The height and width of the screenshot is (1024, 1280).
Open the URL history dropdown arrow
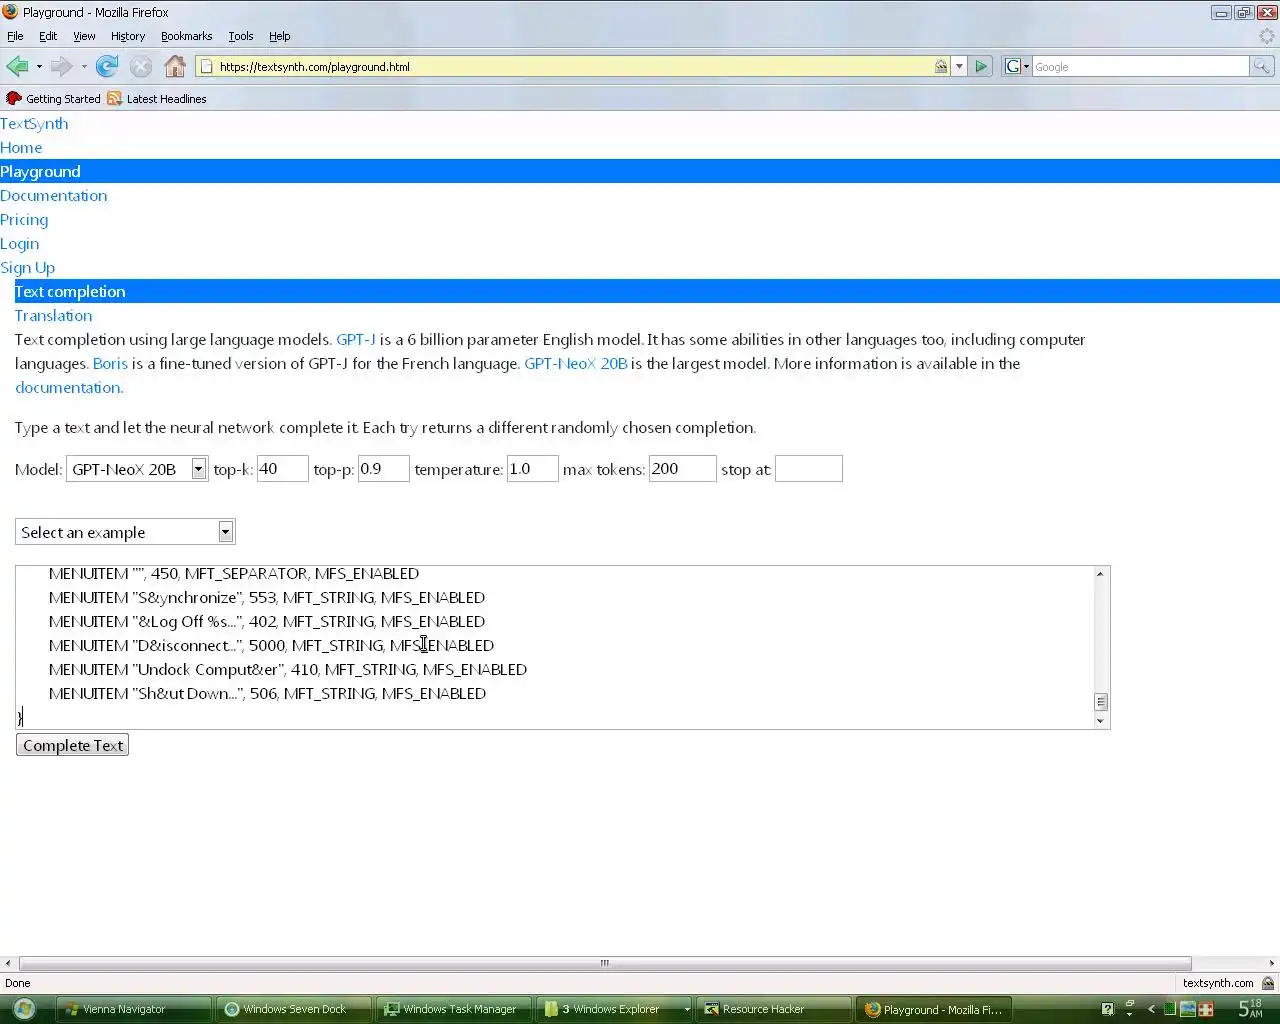tap(959, 67)
